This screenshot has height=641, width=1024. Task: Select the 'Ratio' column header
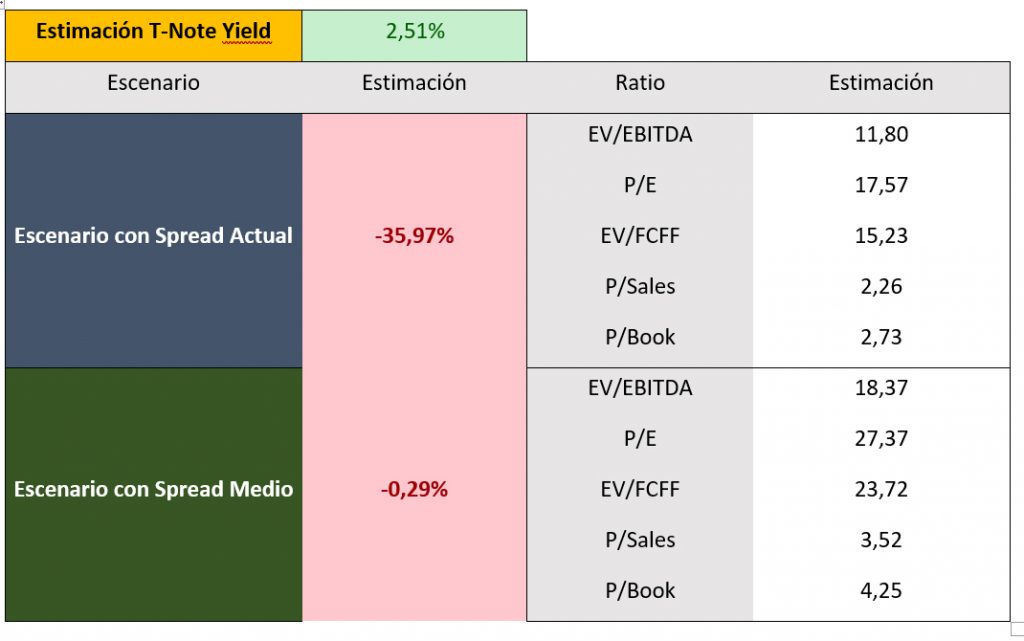[x=640, y=83]
